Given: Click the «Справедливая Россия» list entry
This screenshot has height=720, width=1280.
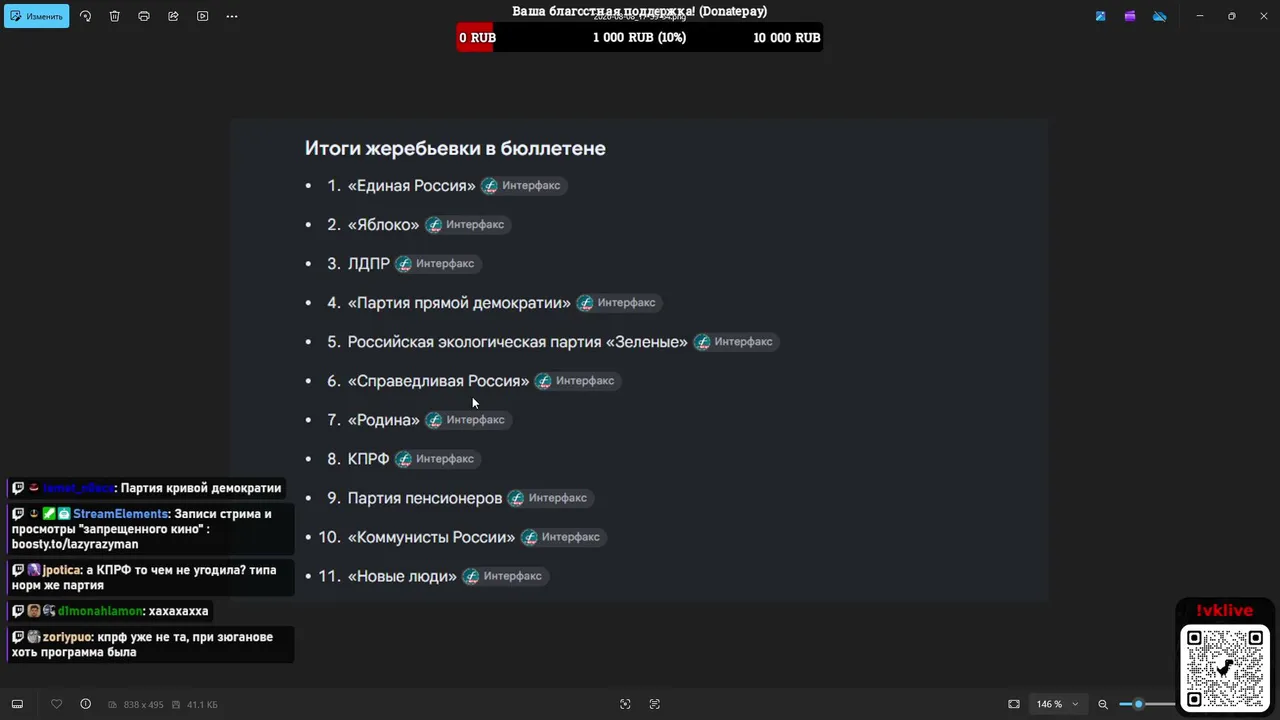Looking at the screenshot, I should click(x=439, y=381).
